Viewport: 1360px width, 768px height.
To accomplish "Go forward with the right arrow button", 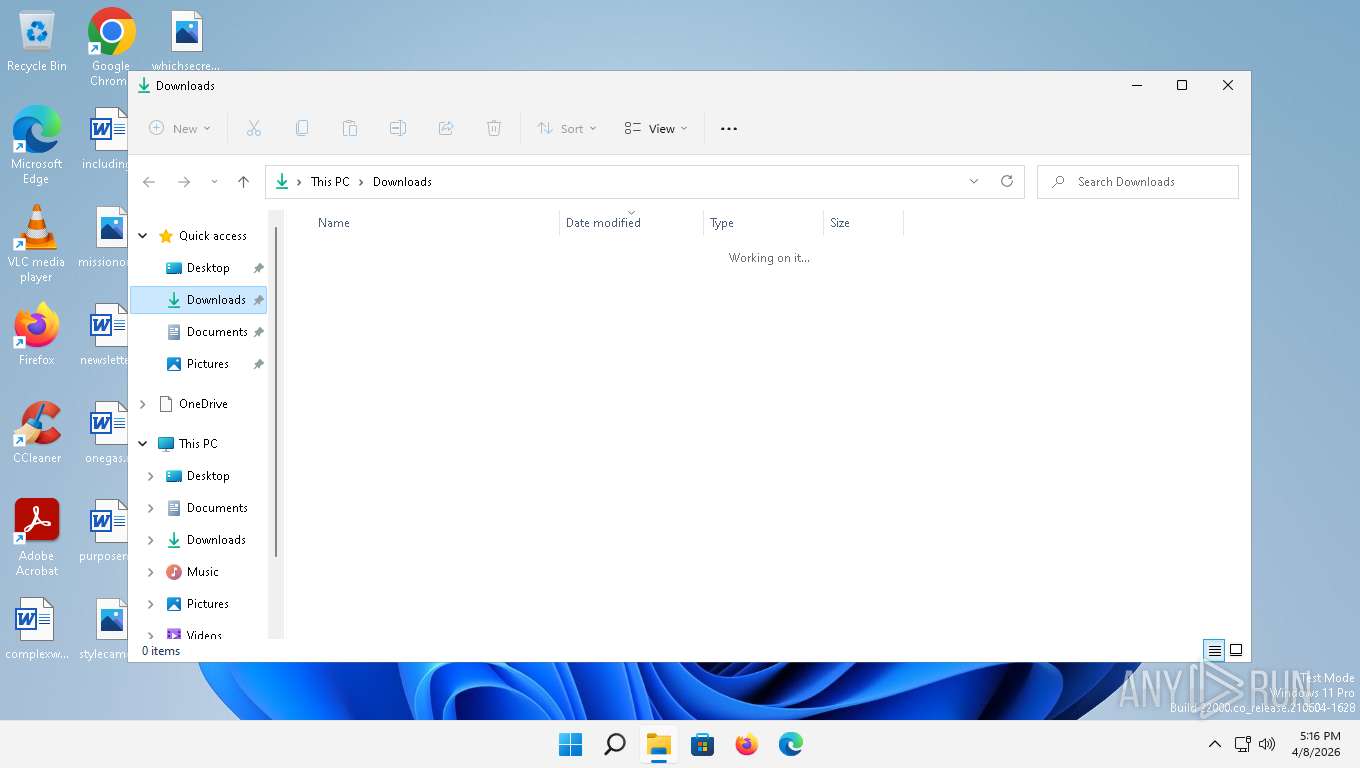I will coord(184,182).
